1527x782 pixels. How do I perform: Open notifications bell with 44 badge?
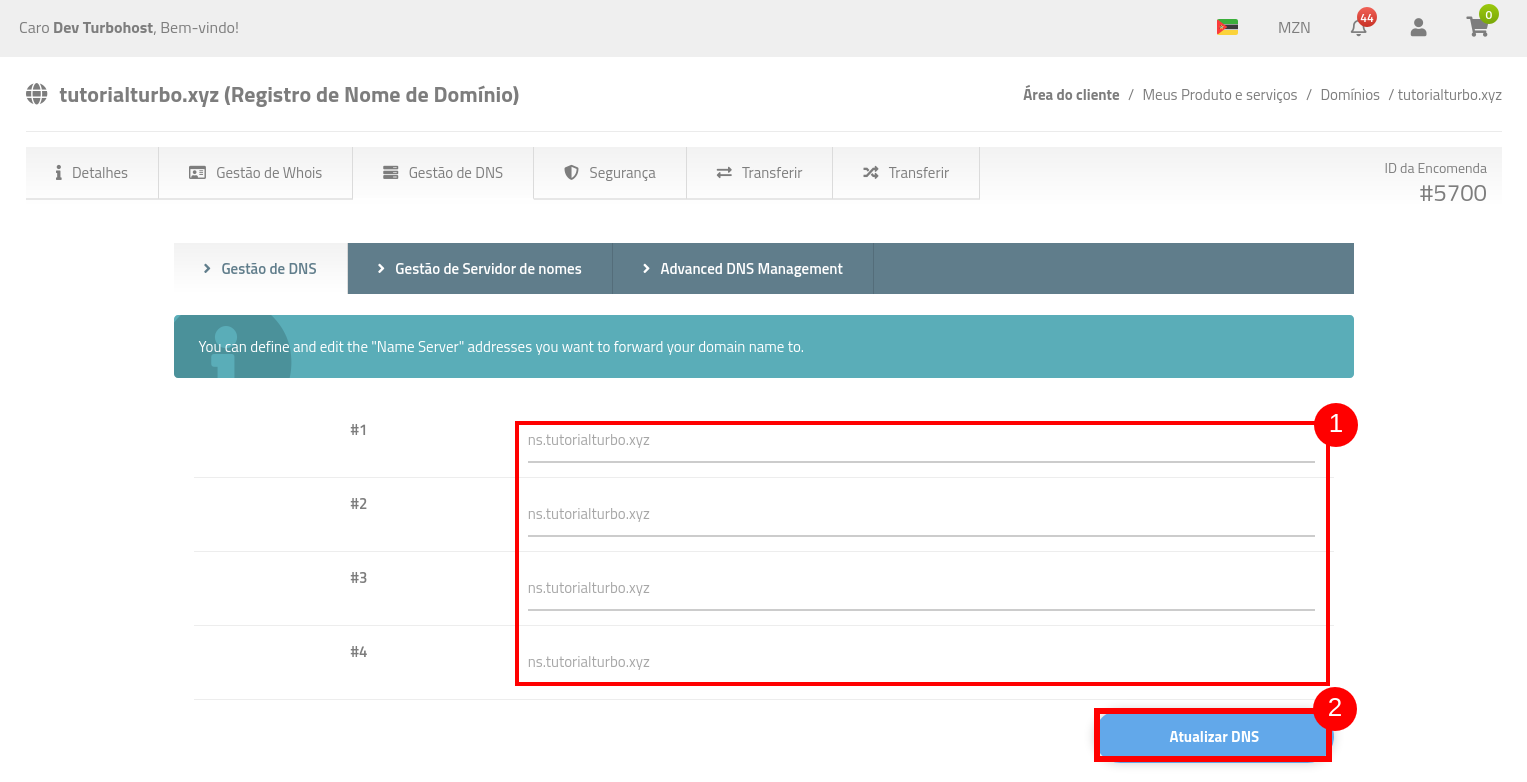tap(1358, 28)
